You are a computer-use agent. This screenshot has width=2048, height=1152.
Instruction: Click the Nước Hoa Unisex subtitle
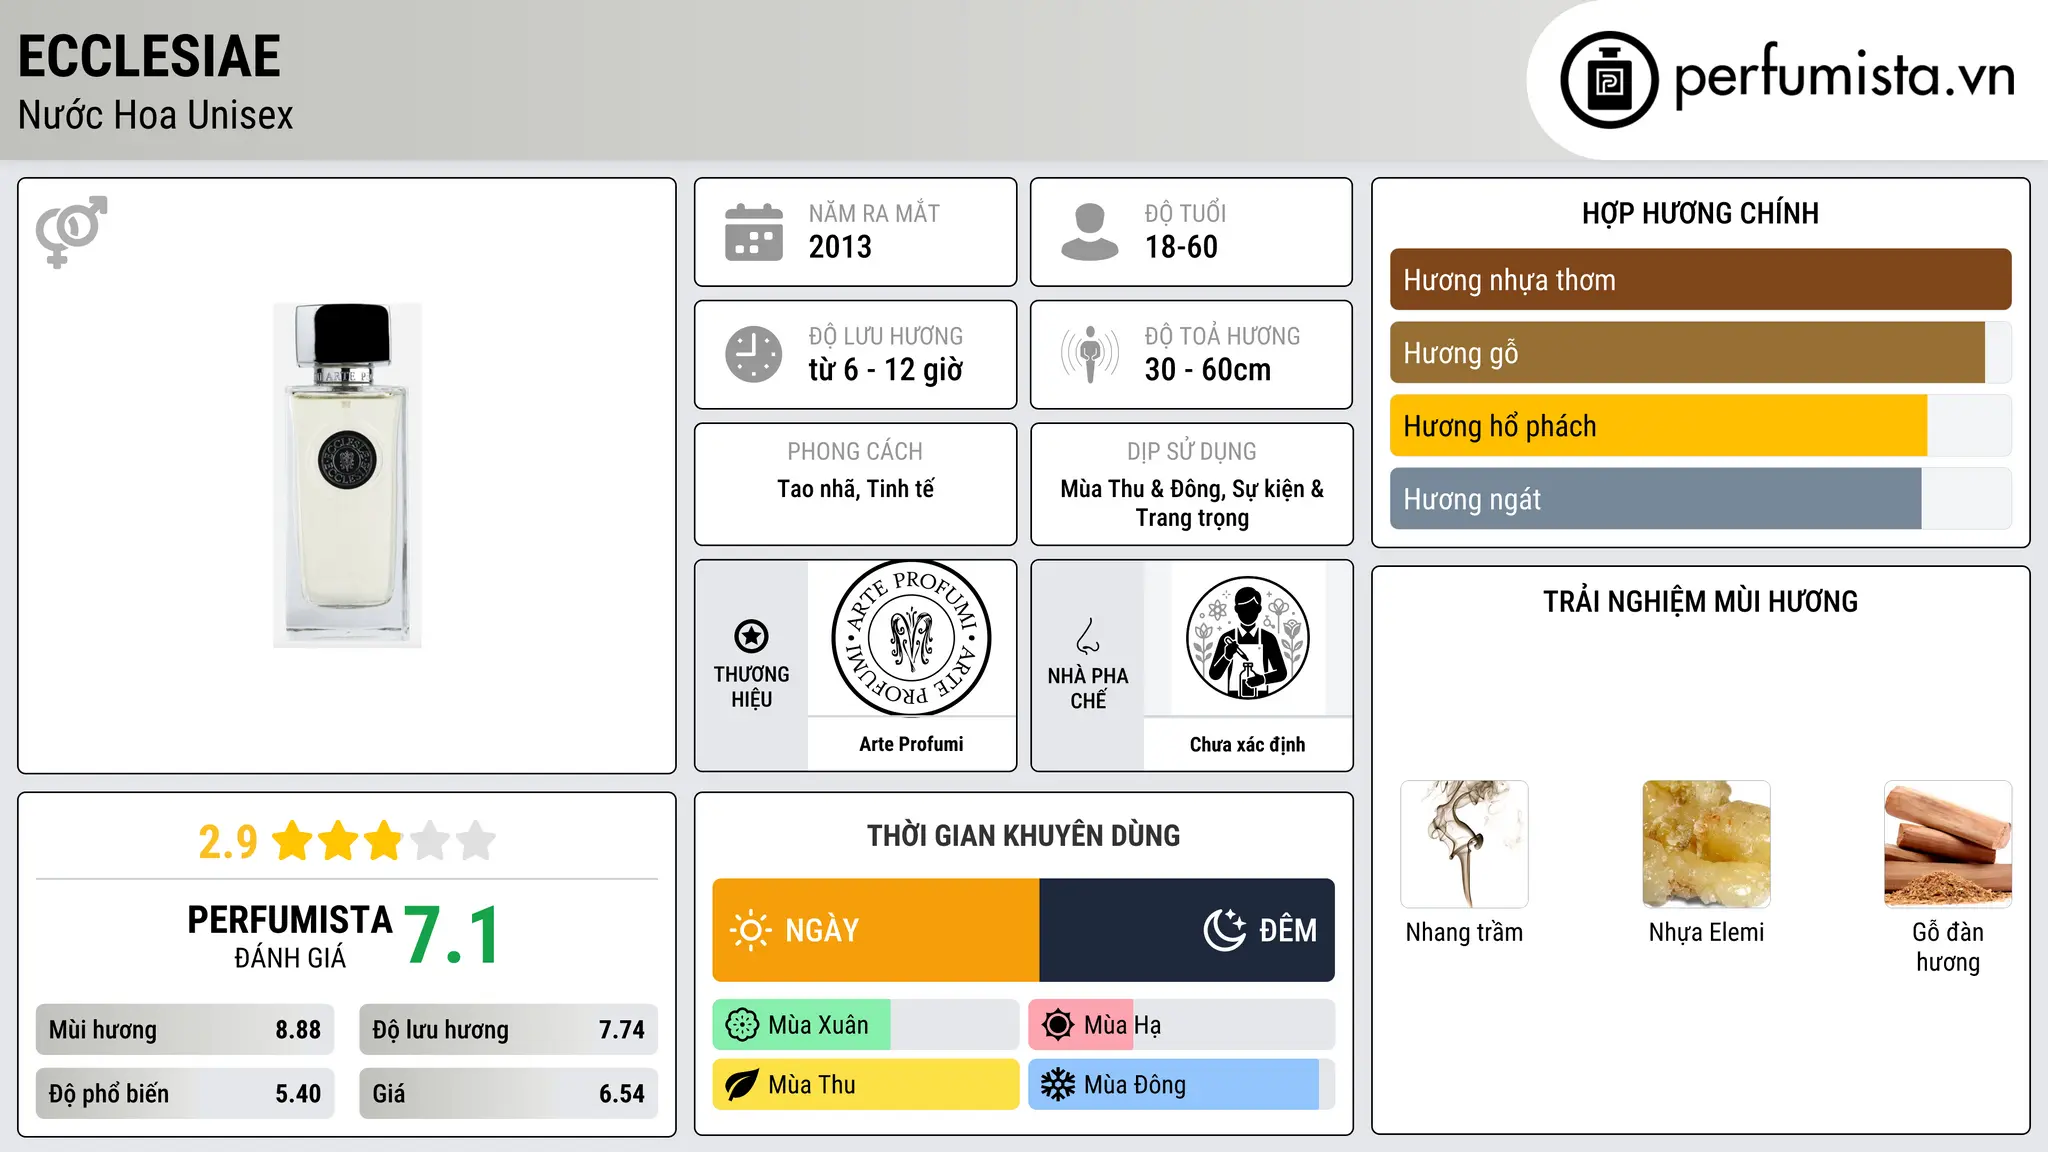[156, 116]
